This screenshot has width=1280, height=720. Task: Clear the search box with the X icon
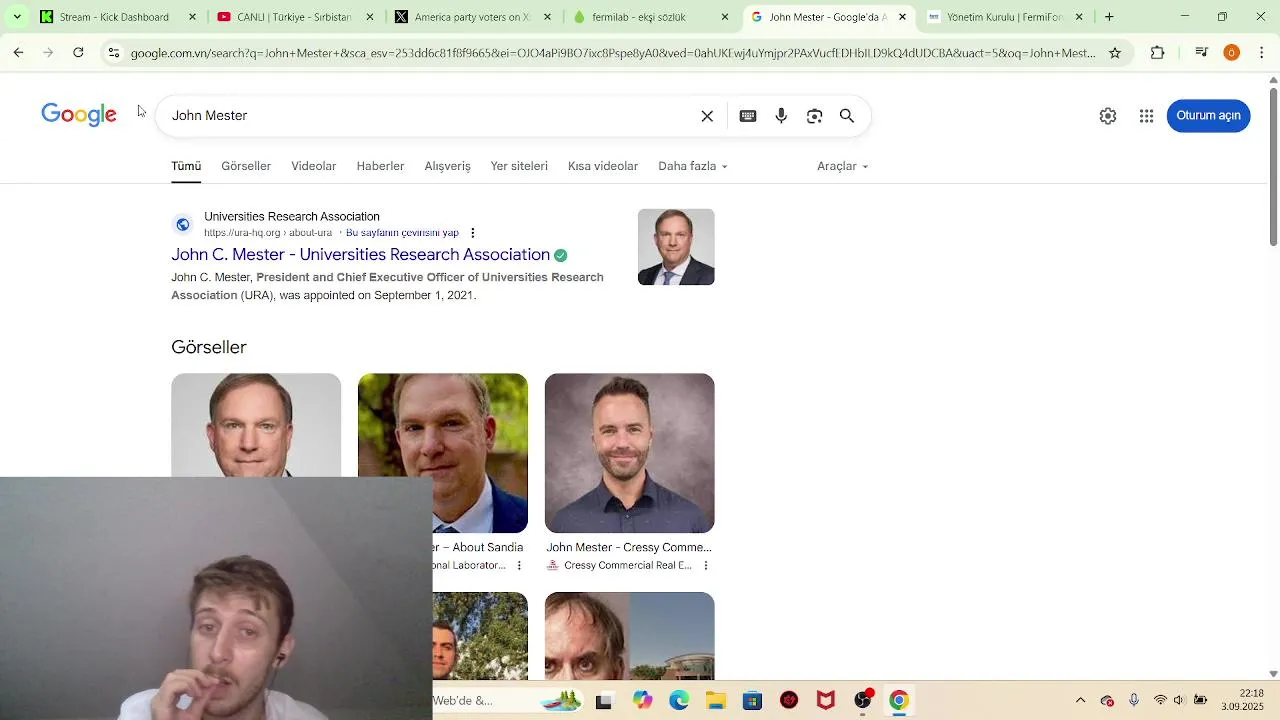pos(707,116)
